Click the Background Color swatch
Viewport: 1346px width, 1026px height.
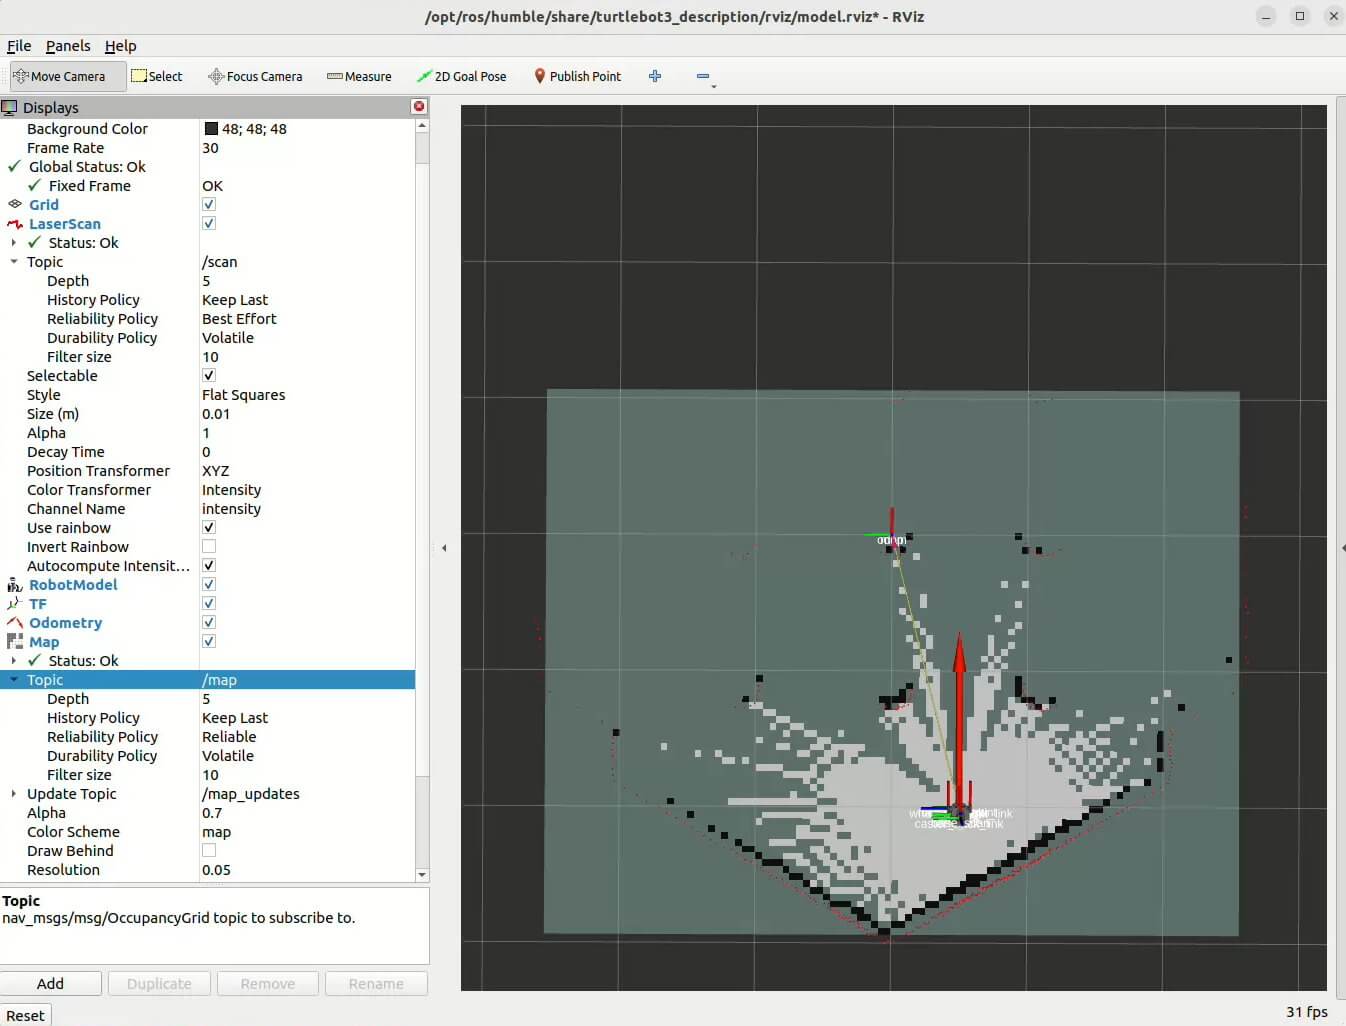click(x=211, y=129)
